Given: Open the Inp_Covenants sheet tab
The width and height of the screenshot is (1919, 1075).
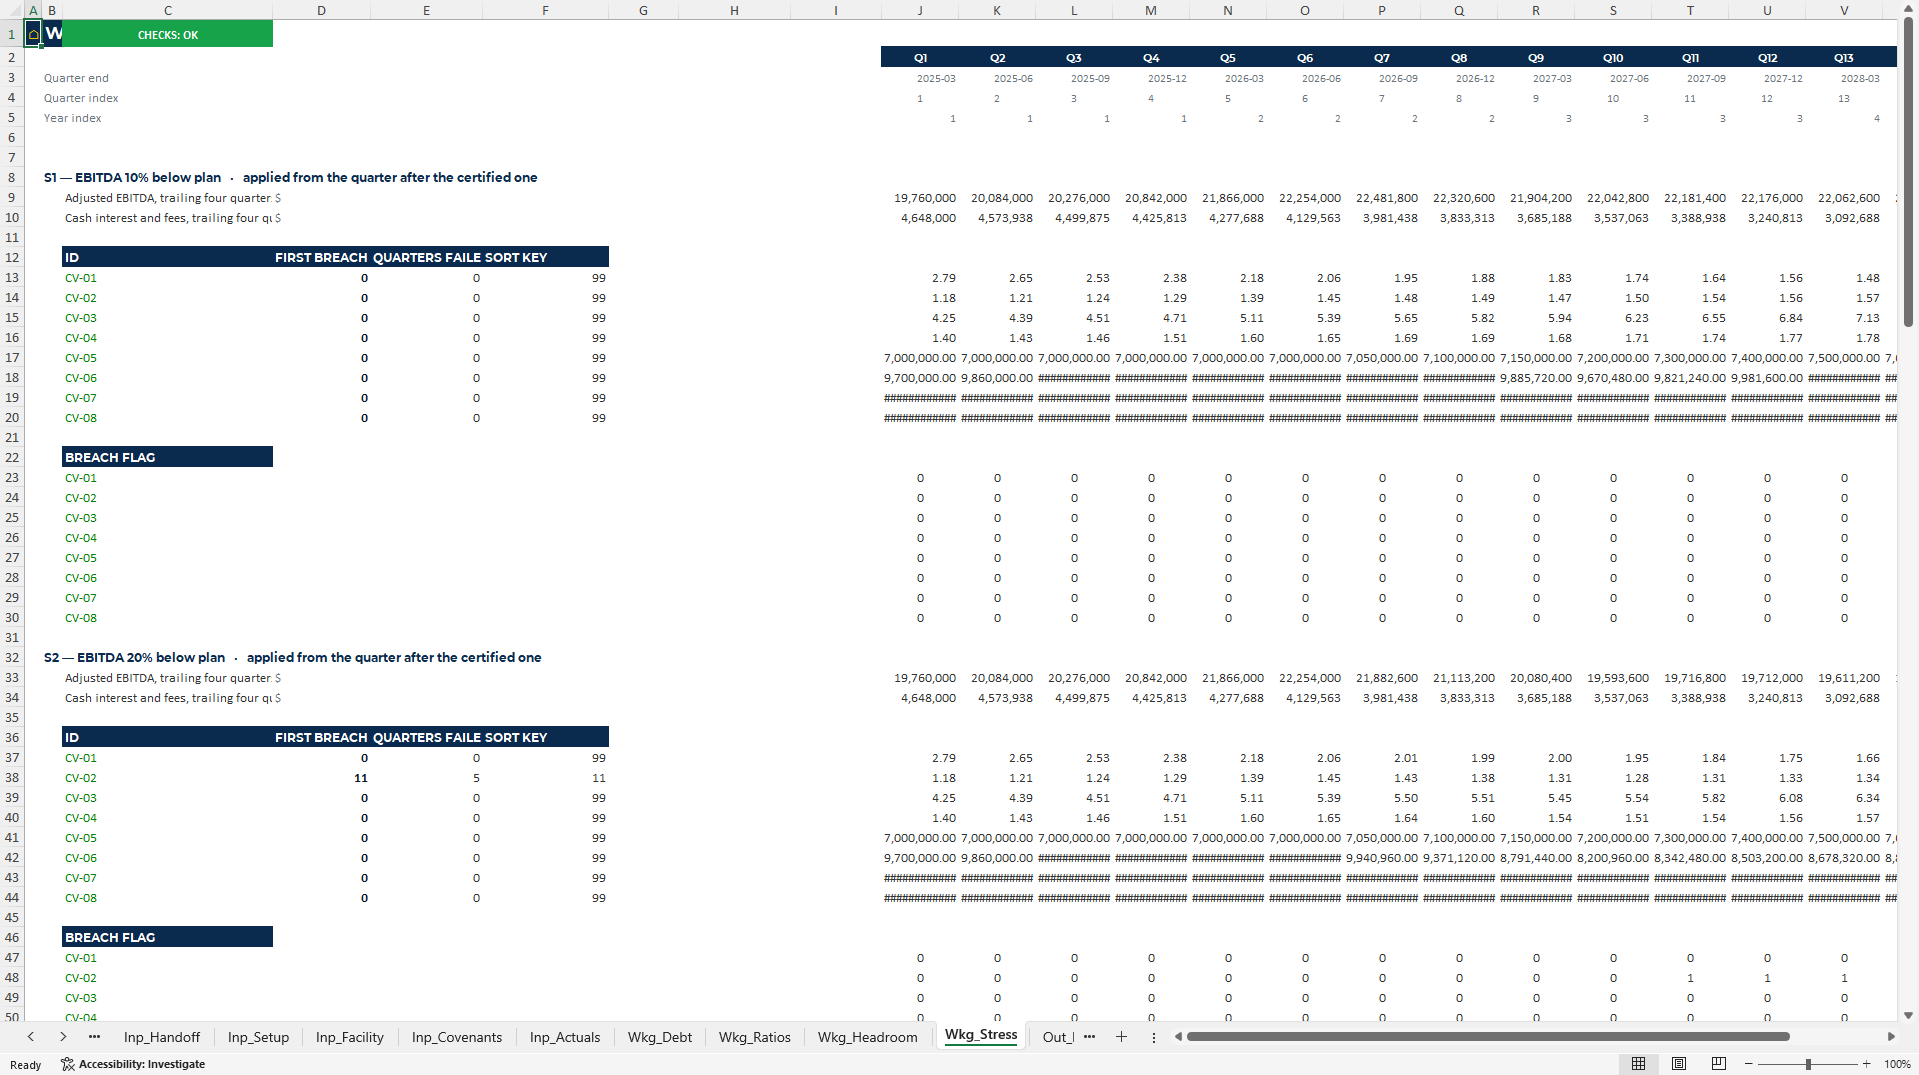Looking at the screenshot, I should 457,1037.
